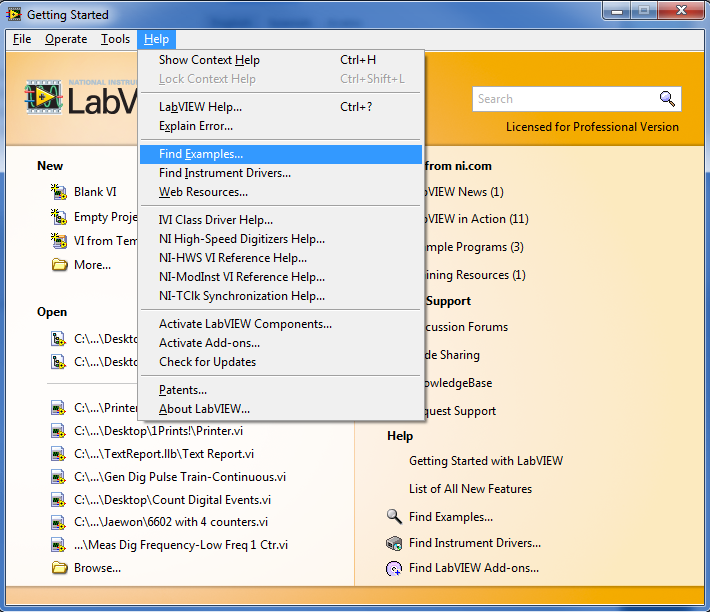
Task: Choose Check for Updates menu item
Action: [x=207, y=362]
